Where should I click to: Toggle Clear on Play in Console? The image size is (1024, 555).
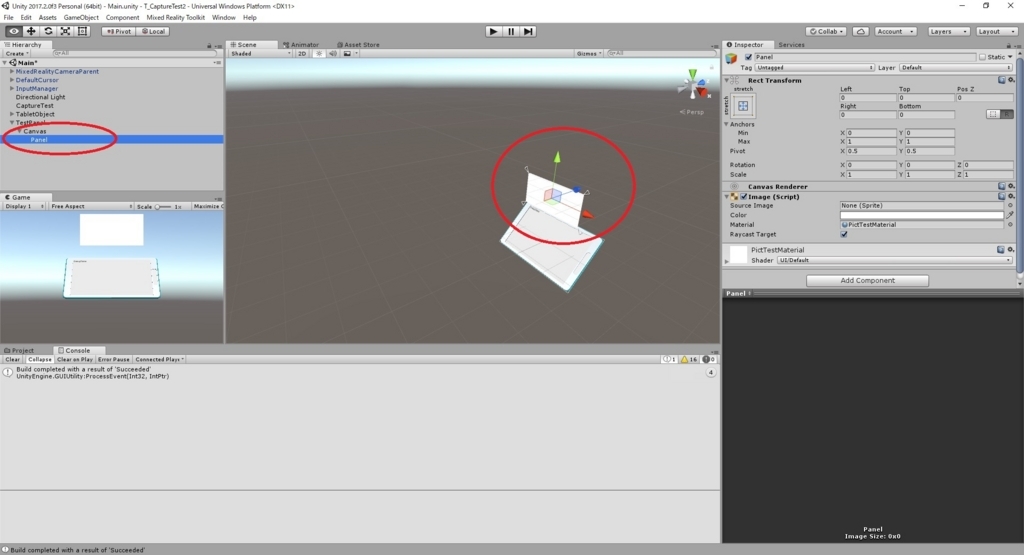tap(75, 360)
